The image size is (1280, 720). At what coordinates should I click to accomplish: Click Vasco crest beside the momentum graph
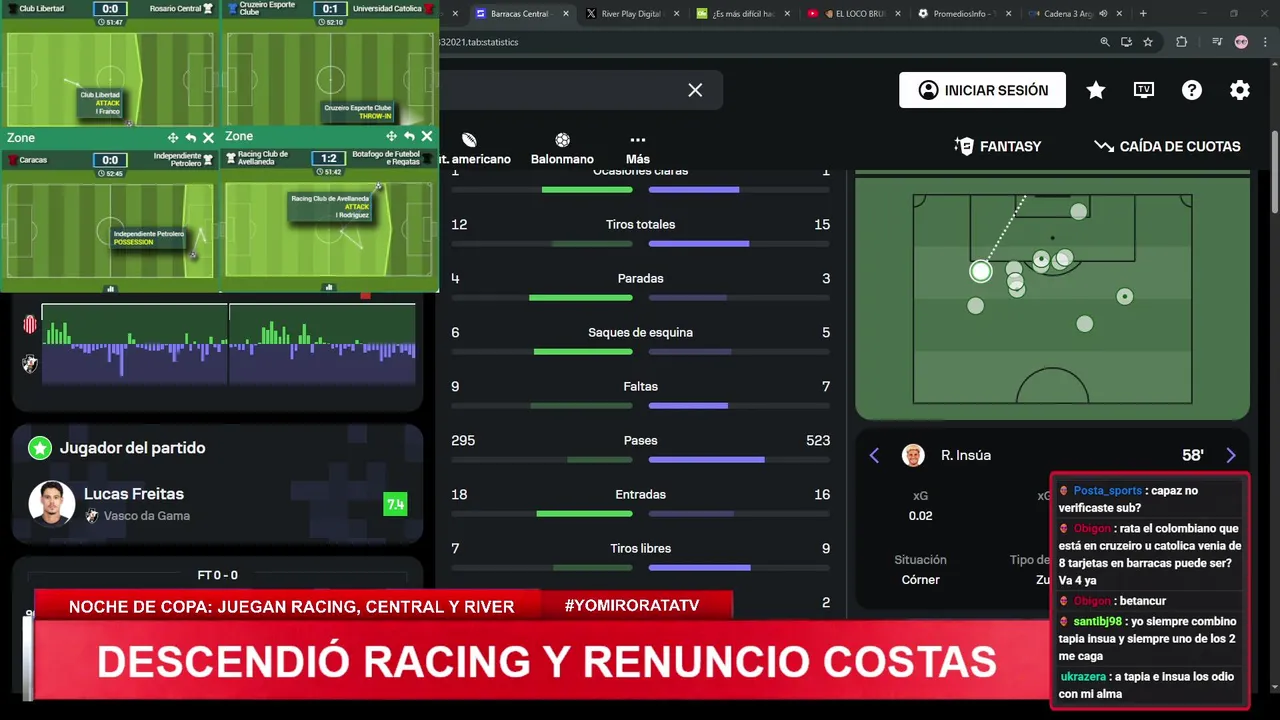pos(30,364)
